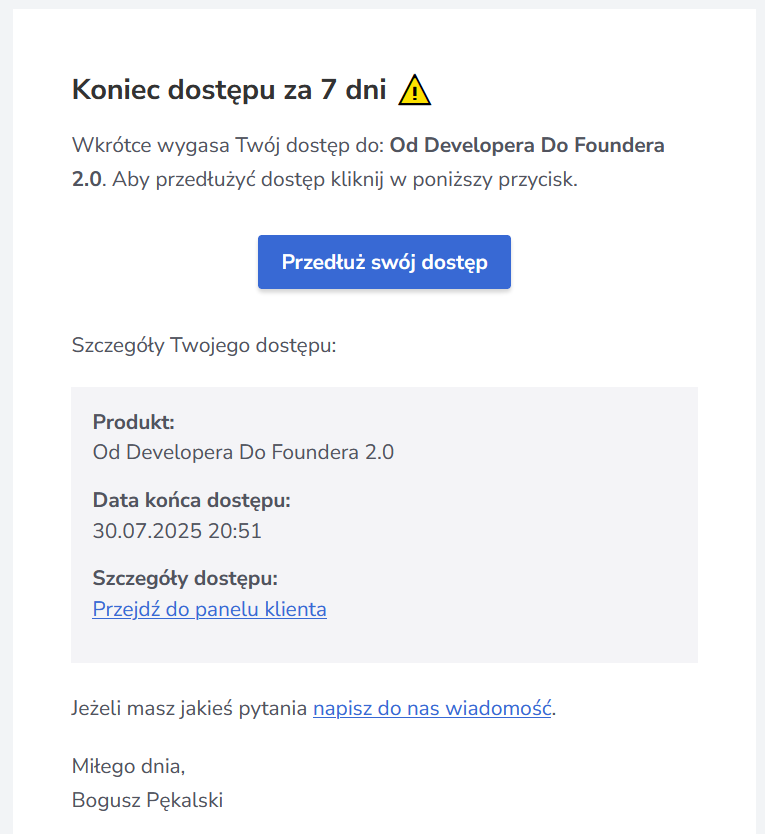Click 'Wkrótce wygasa Twój dostęp do:' text
765x834 pixels.
point(228,145)
